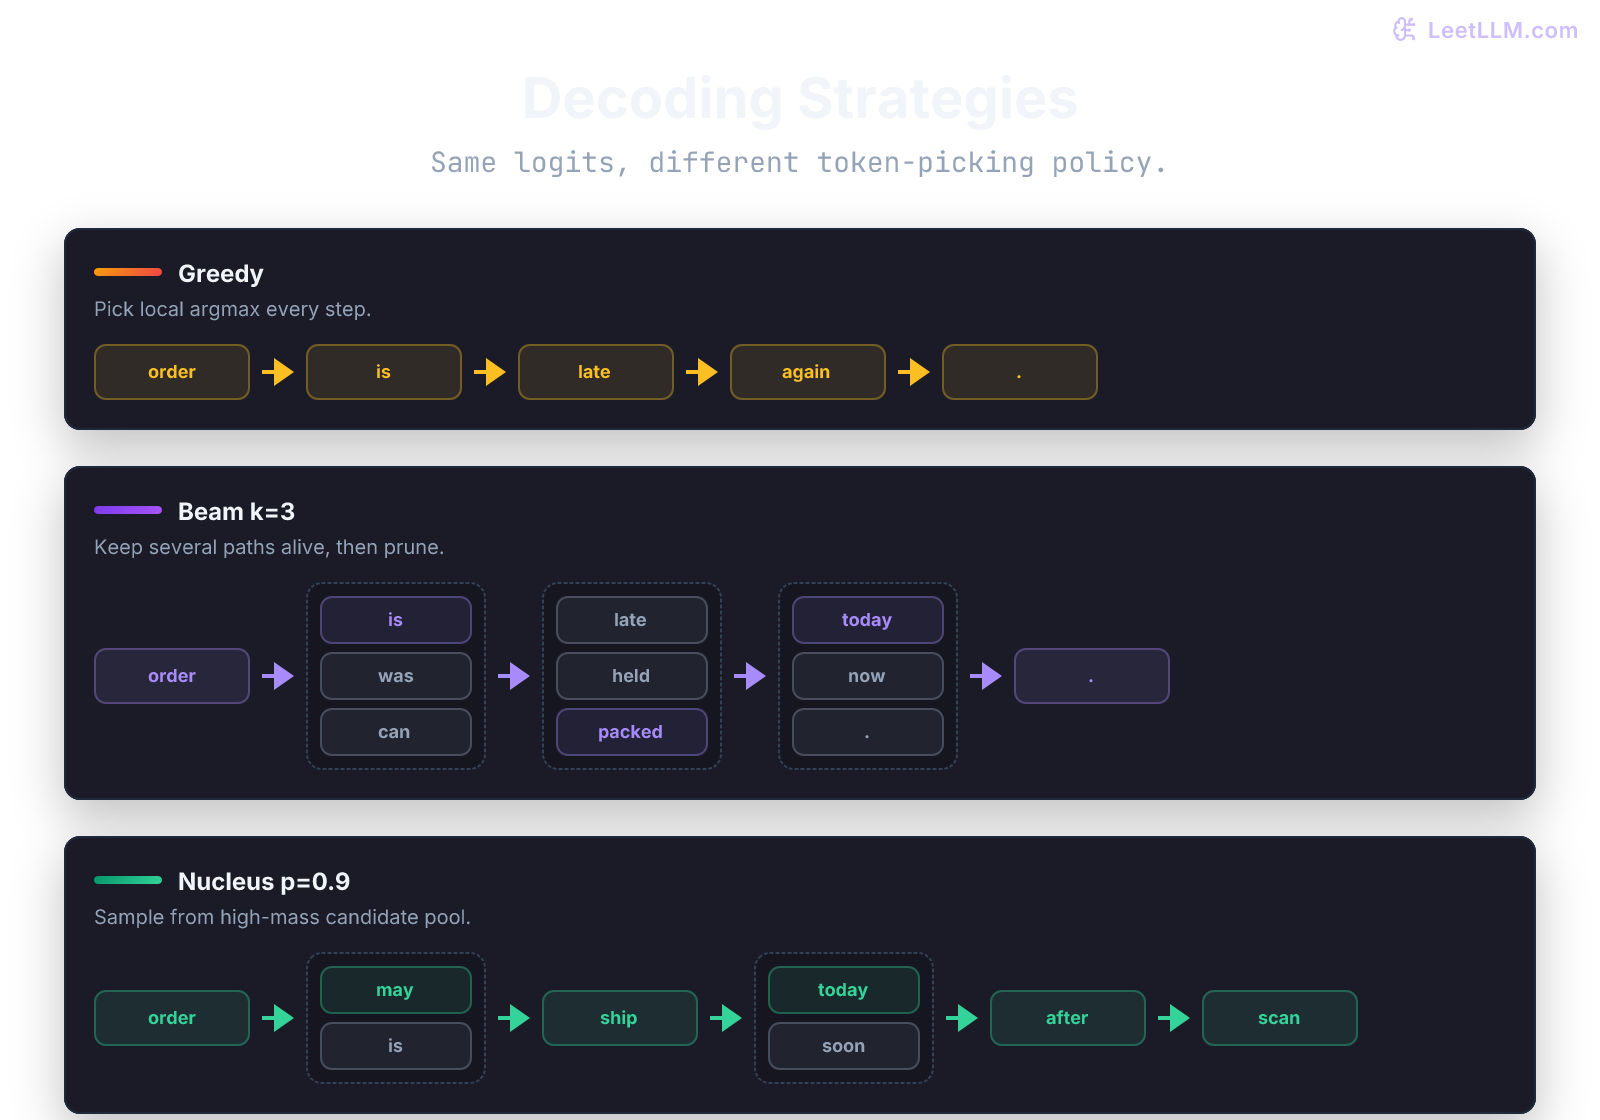1600x1120 pixels.
Task: Click 'Keep several paths alive, then prune.' text
Action: [269, 547]
